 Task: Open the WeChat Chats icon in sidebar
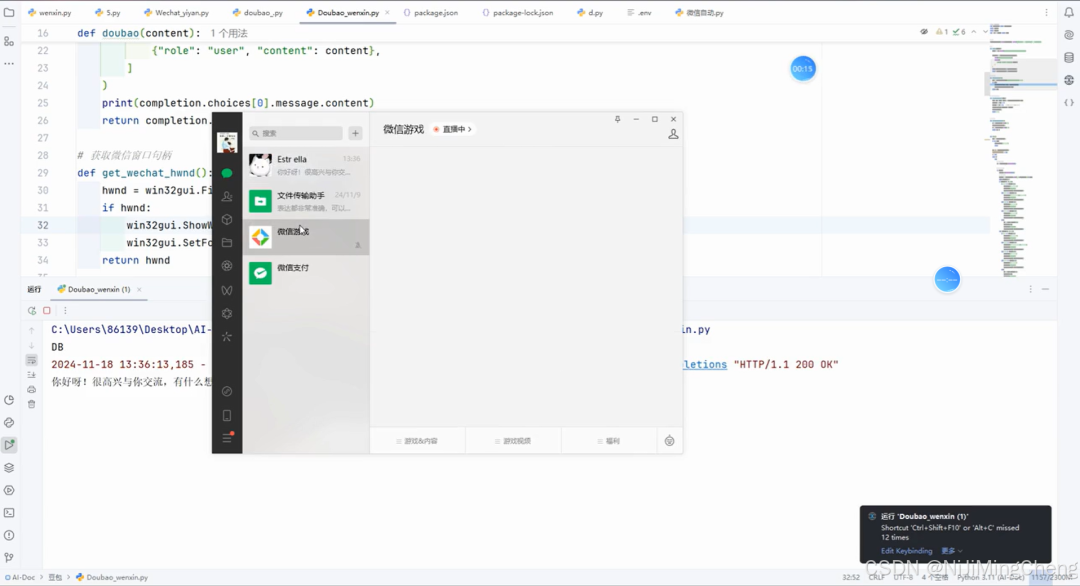(x=227, y=174)
